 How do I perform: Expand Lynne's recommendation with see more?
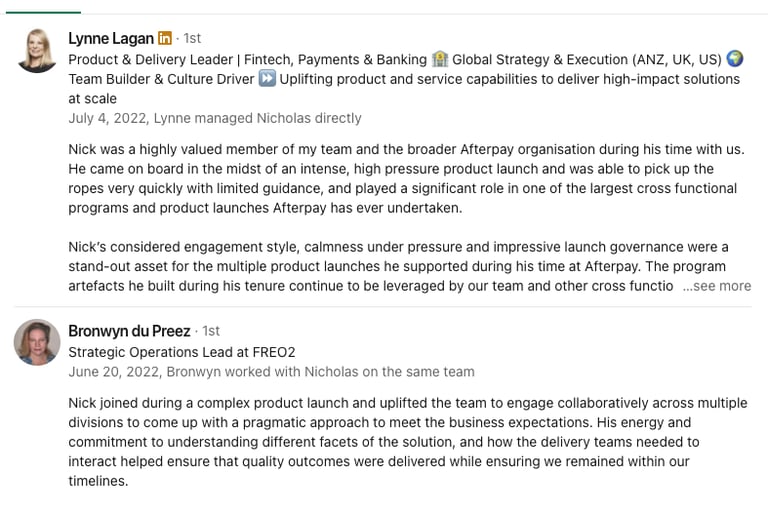pos(717,286)
